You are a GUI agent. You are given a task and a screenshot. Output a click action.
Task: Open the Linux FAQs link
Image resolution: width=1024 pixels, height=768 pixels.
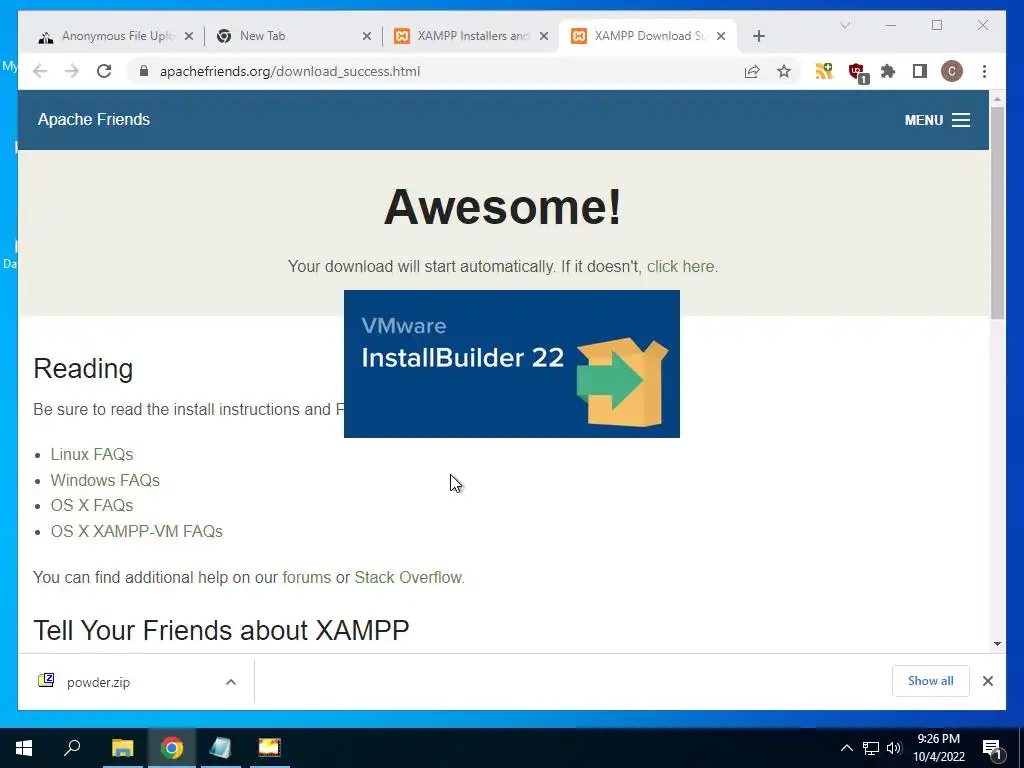click(x=91, y=455)
